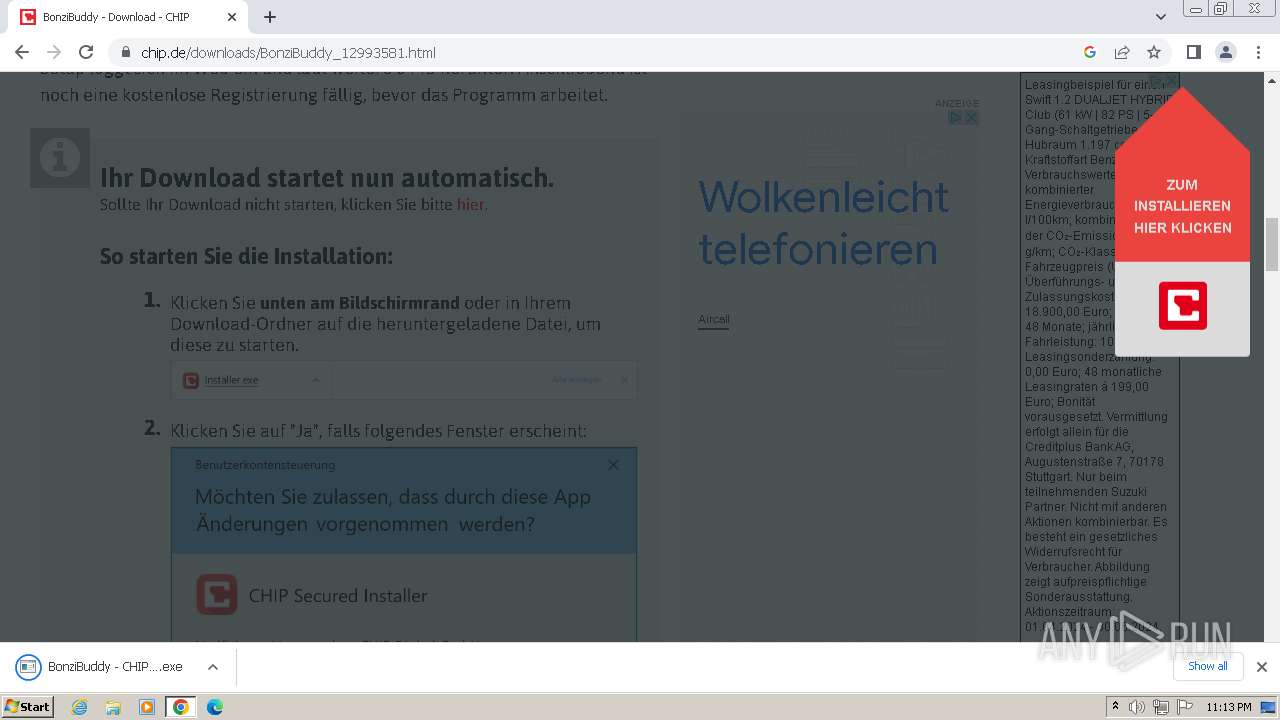This screenshot has height=720, width=1280.
Task: Click the show desktop button
Action: 1270,707
